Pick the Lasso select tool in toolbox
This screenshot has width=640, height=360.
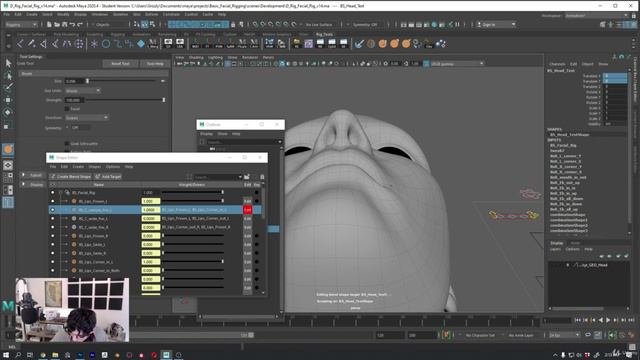(8, 75)
